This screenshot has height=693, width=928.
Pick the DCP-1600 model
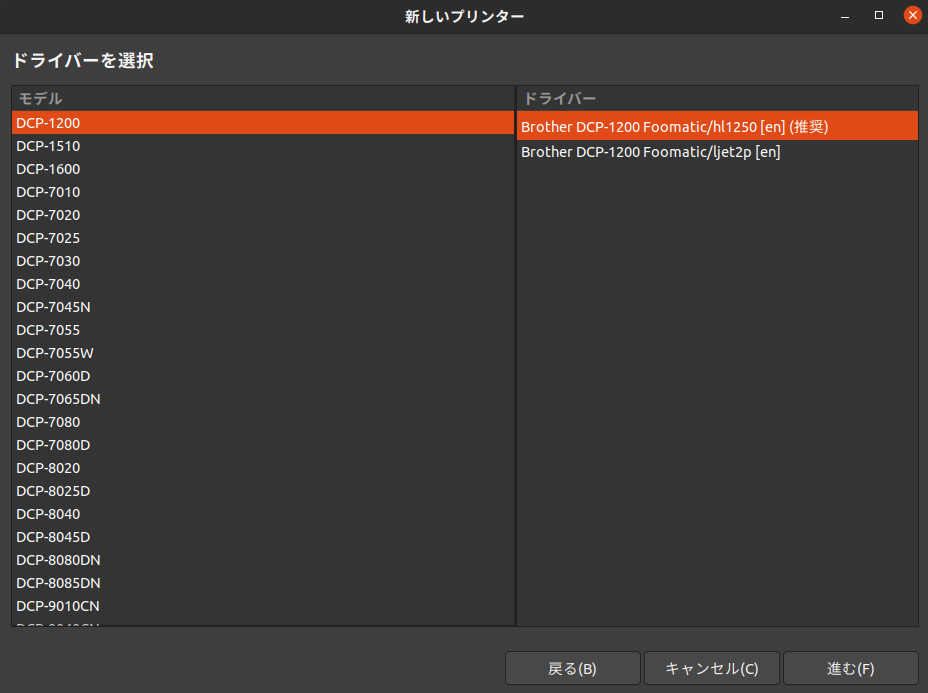(48, 169)
